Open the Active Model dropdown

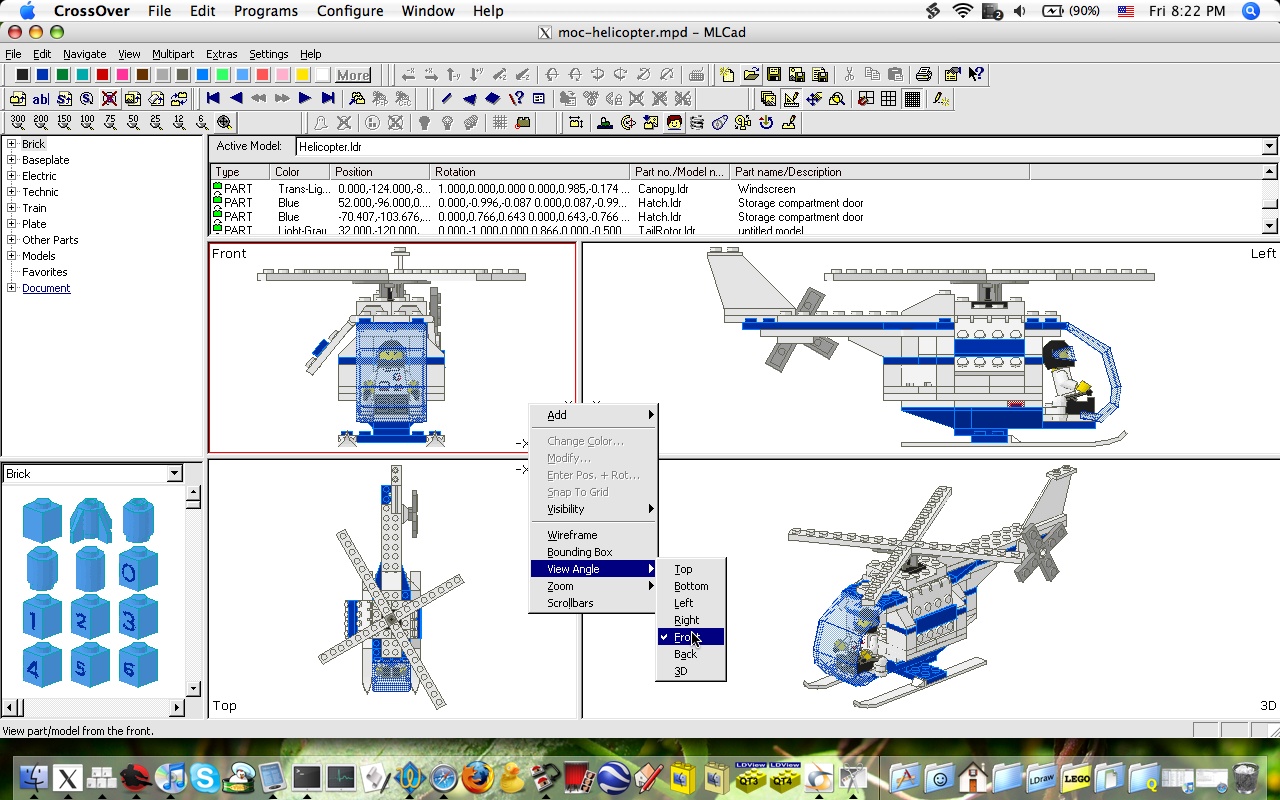pos(1269,147)
